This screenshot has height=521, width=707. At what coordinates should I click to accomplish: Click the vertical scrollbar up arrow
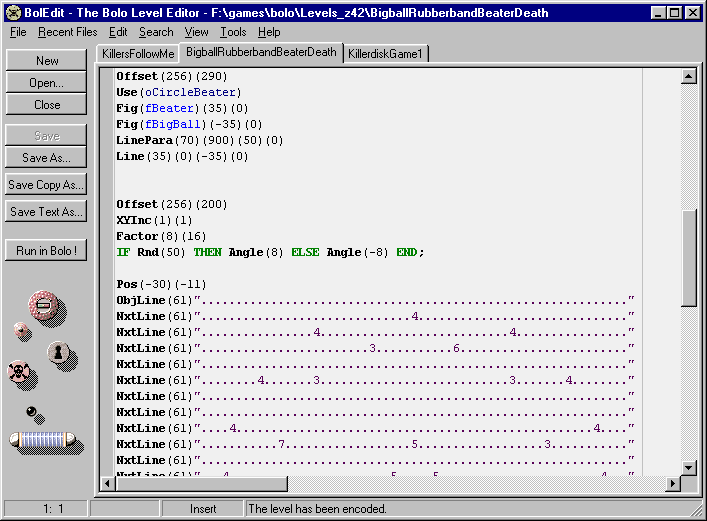(689, 76)
